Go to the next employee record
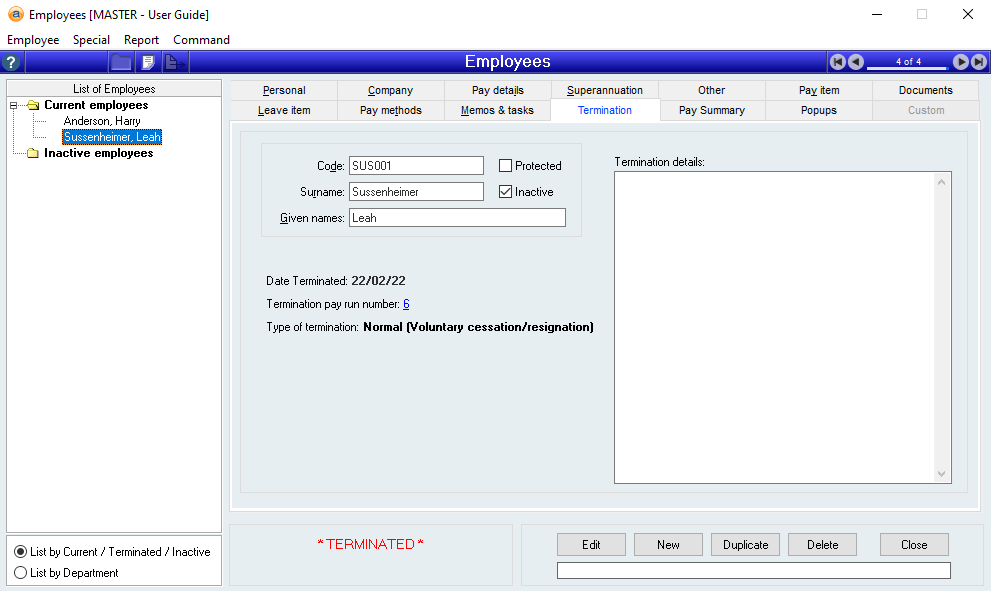The height and width of the screenshot is (591, 991). click(x=960, y=62)
